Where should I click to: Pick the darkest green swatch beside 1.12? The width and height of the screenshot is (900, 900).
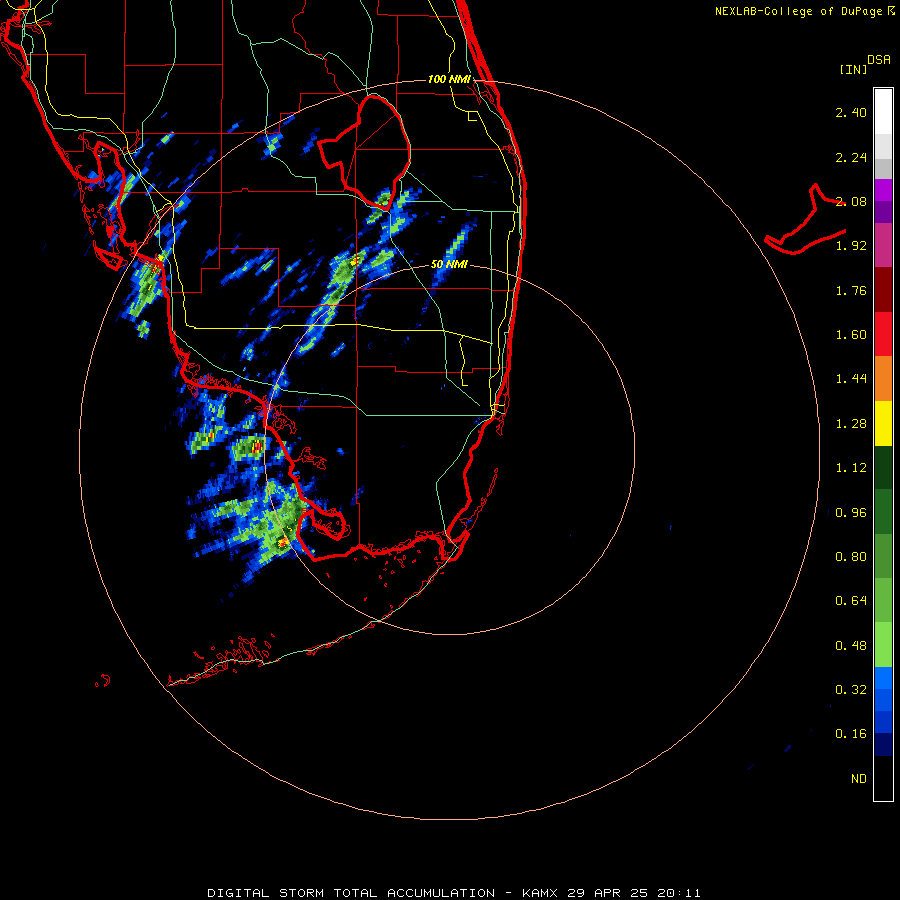(883, 467)
